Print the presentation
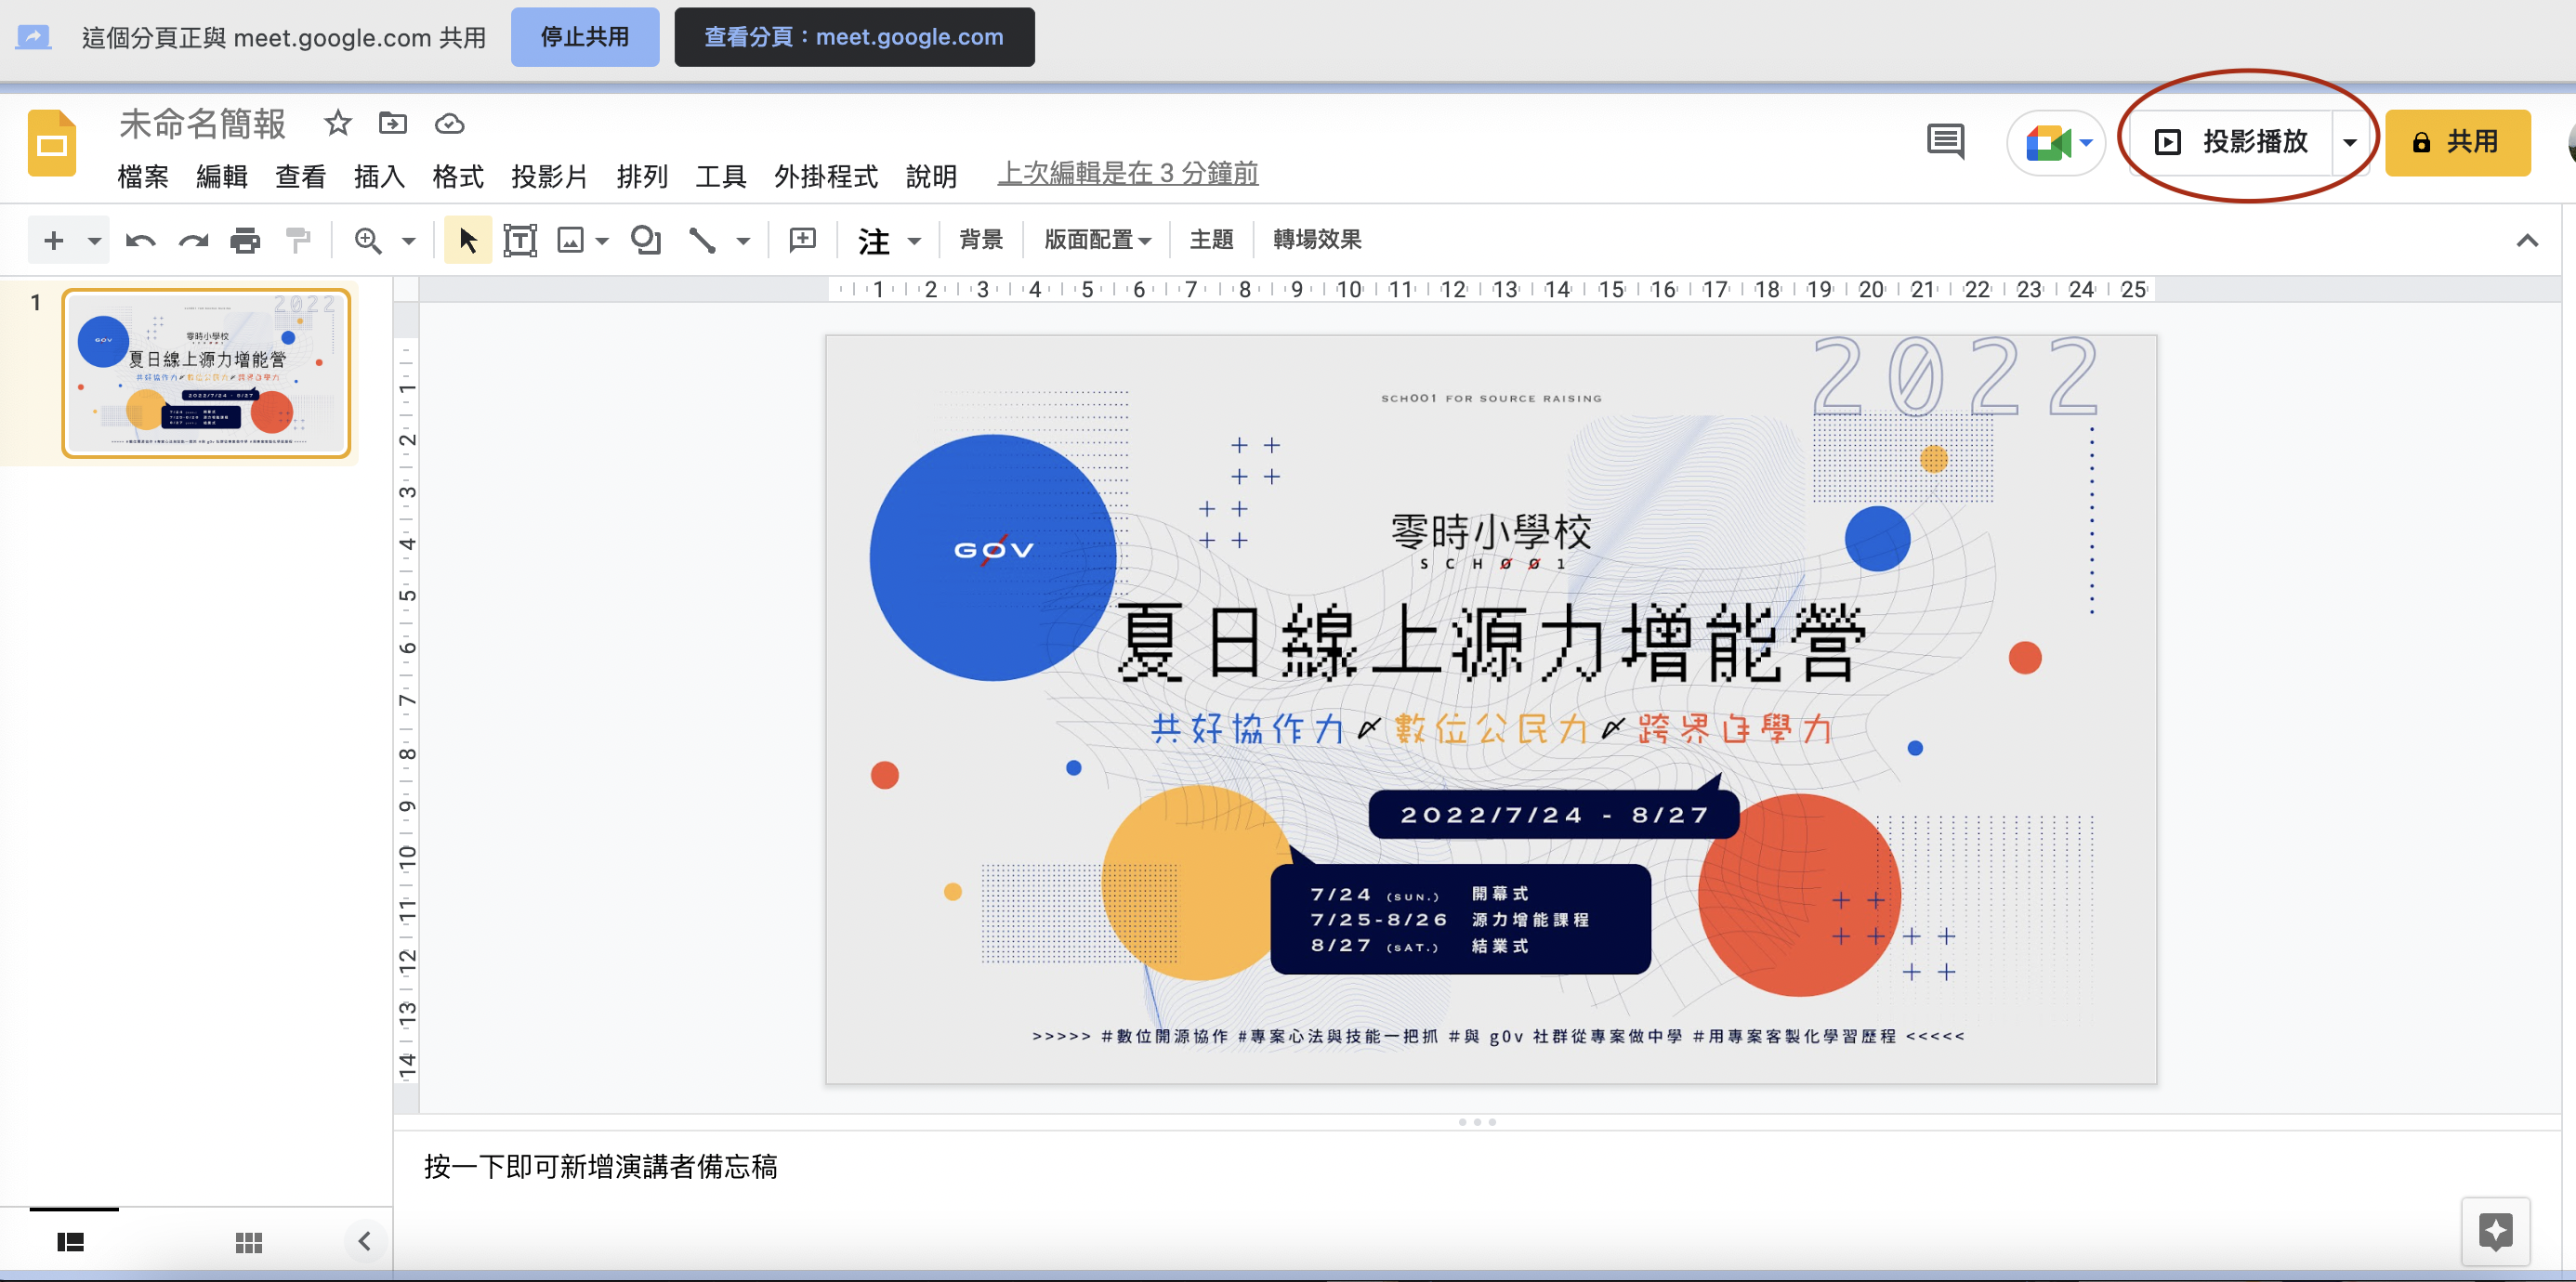The height and width of the screenshot is (1282, 2576). (245, 240)
